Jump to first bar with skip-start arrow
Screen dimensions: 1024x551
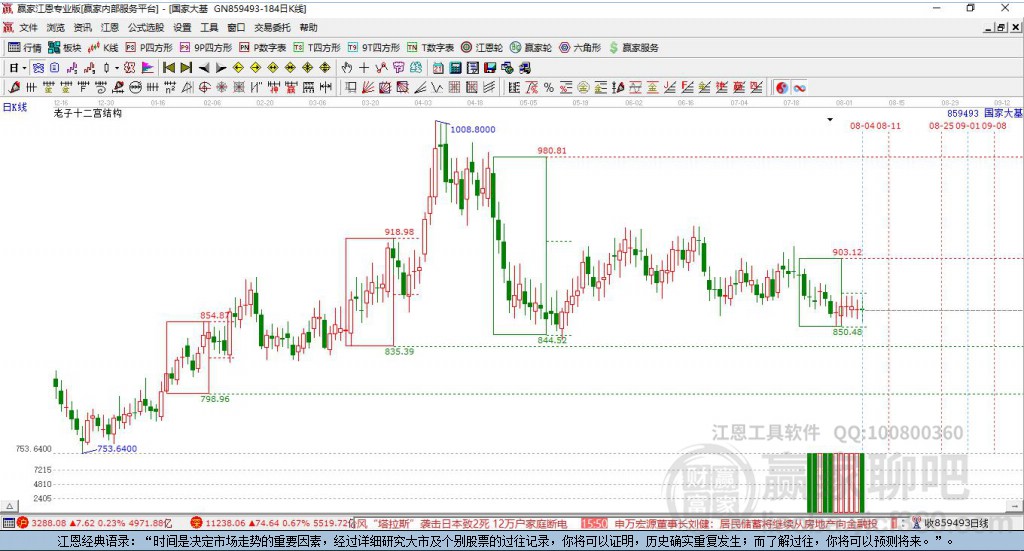168,68
